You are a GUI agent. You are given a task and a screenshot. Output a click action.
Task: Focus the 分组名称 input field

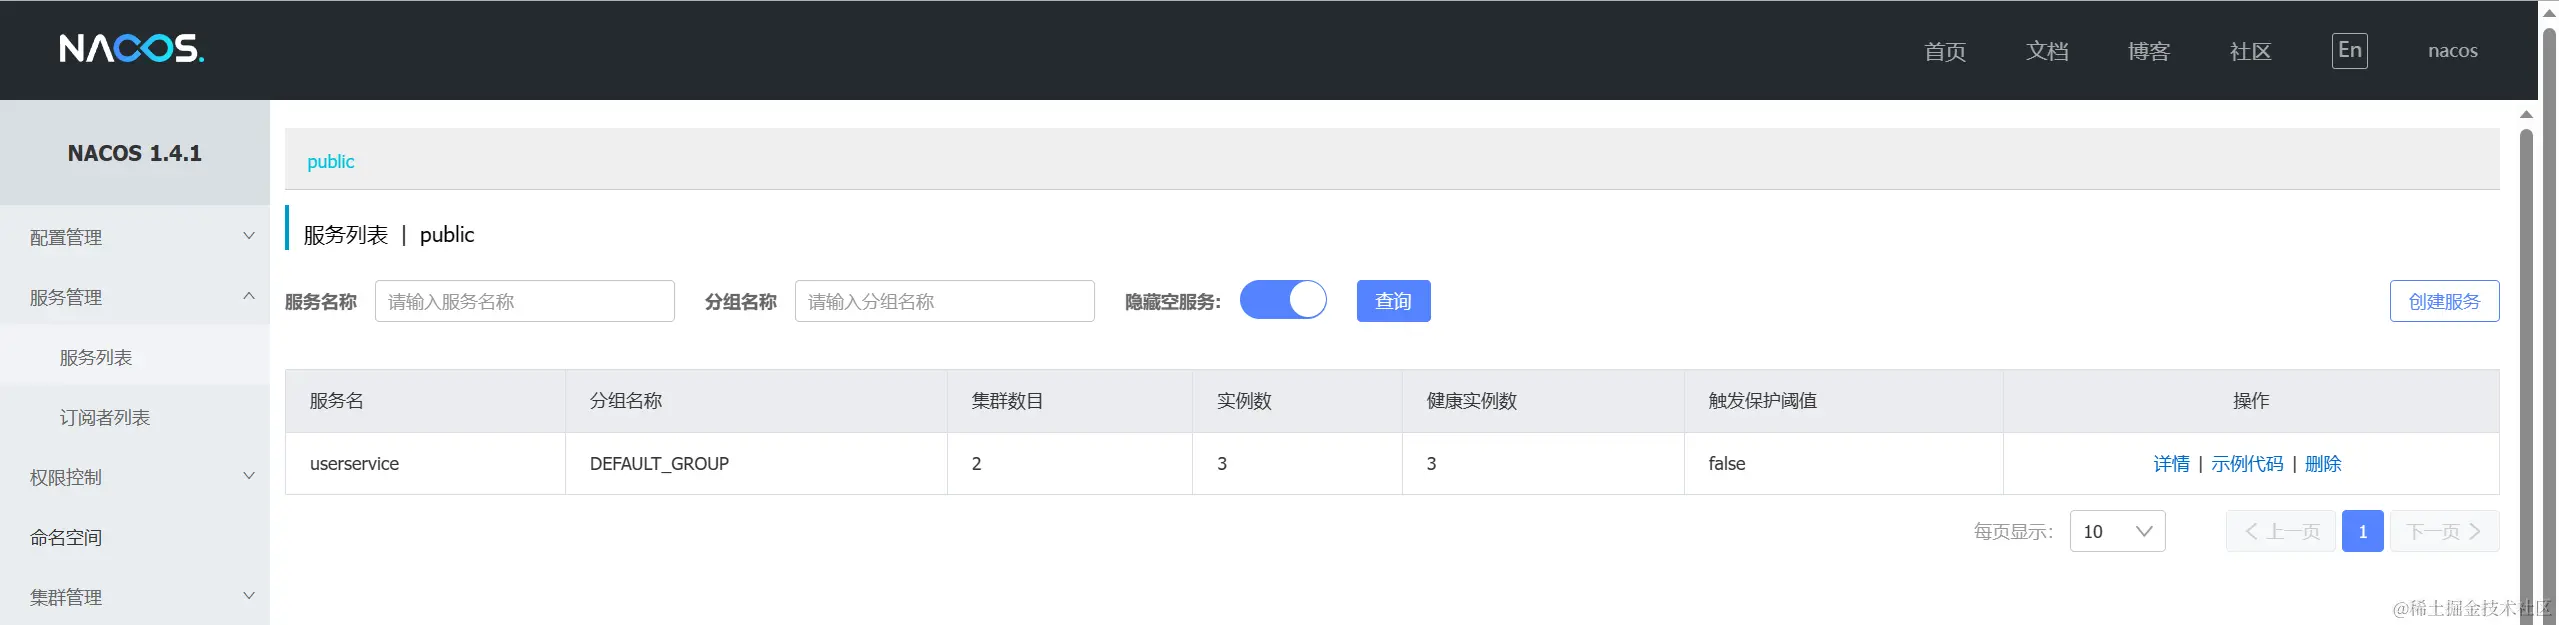point(944,301)
